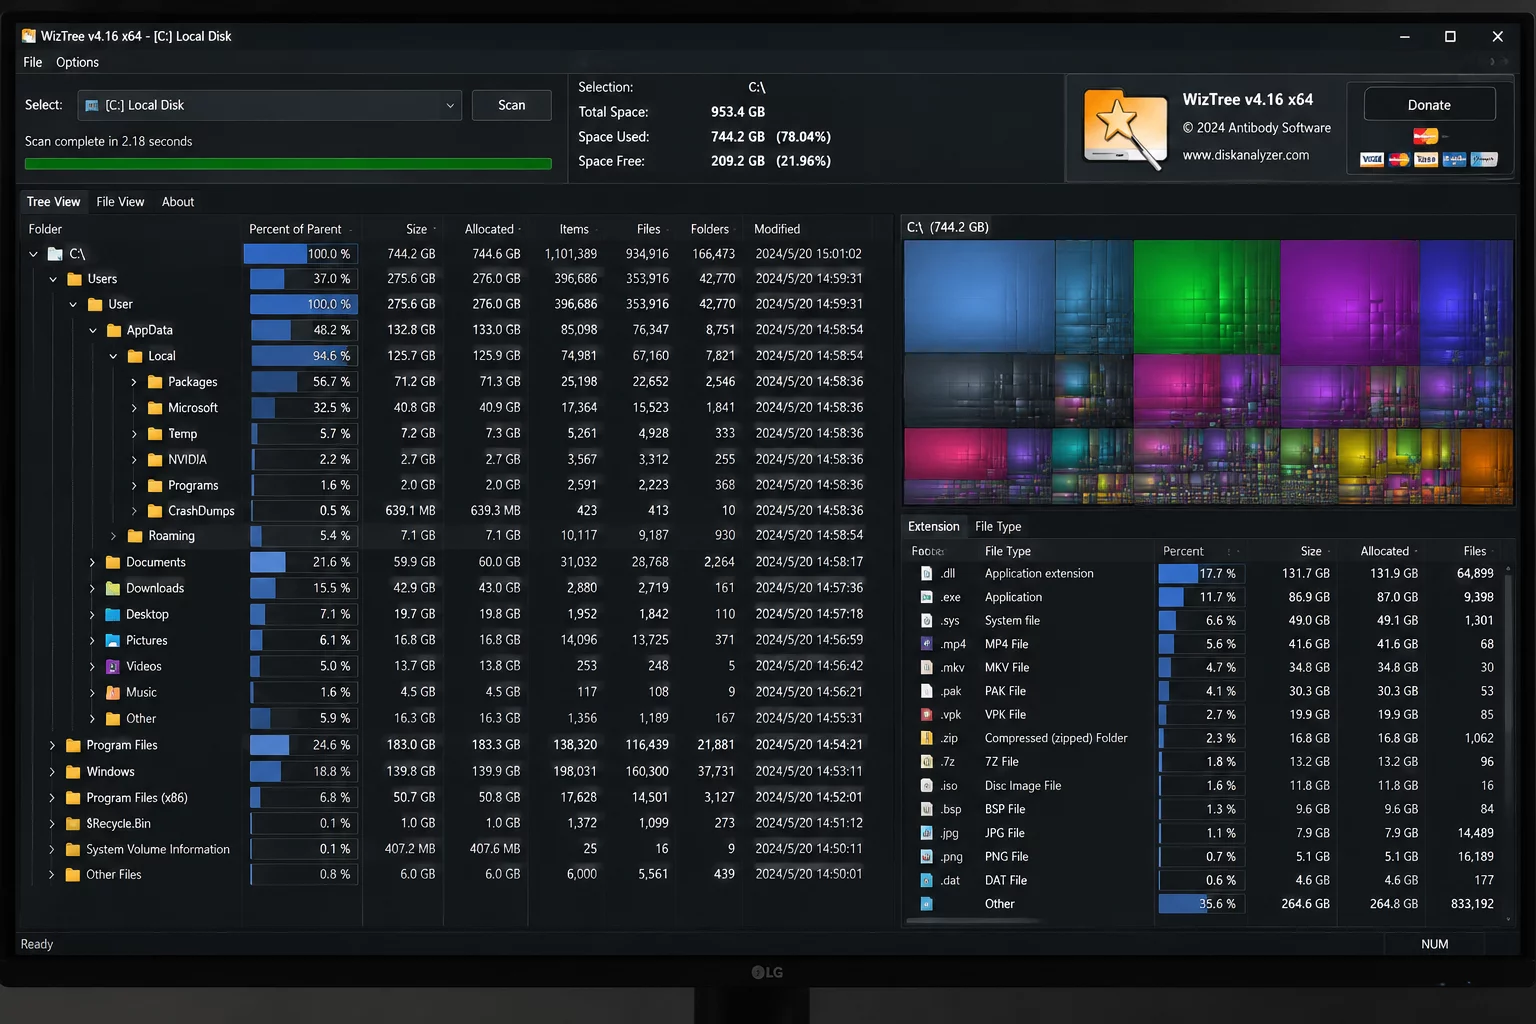Click the WizTree app icon in the title bar
The height and width of the screenshot is (1024, 1536).
(x=29, y=36)
